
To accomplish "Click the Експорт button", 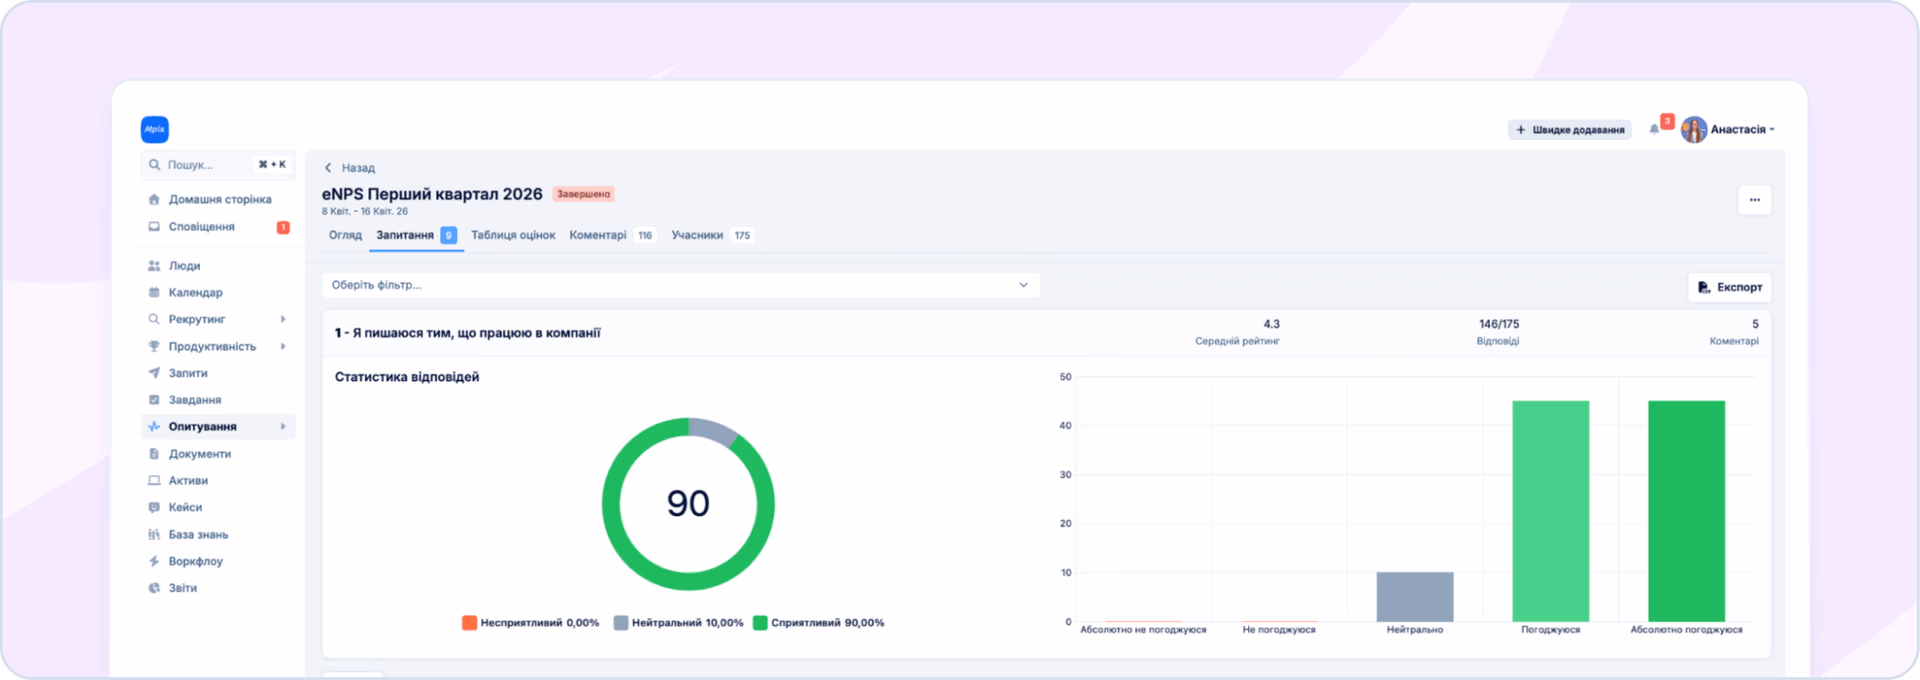I will [x=1730, y=287].
